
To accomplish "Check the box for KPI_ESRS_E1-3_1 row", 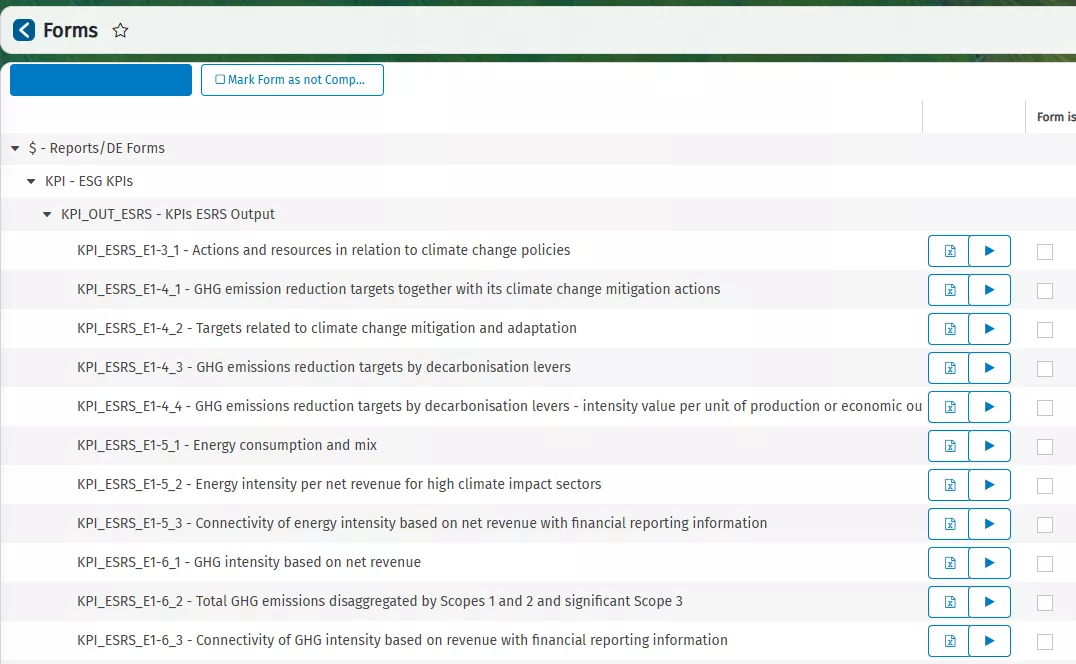I will [x=1045, y=252].
